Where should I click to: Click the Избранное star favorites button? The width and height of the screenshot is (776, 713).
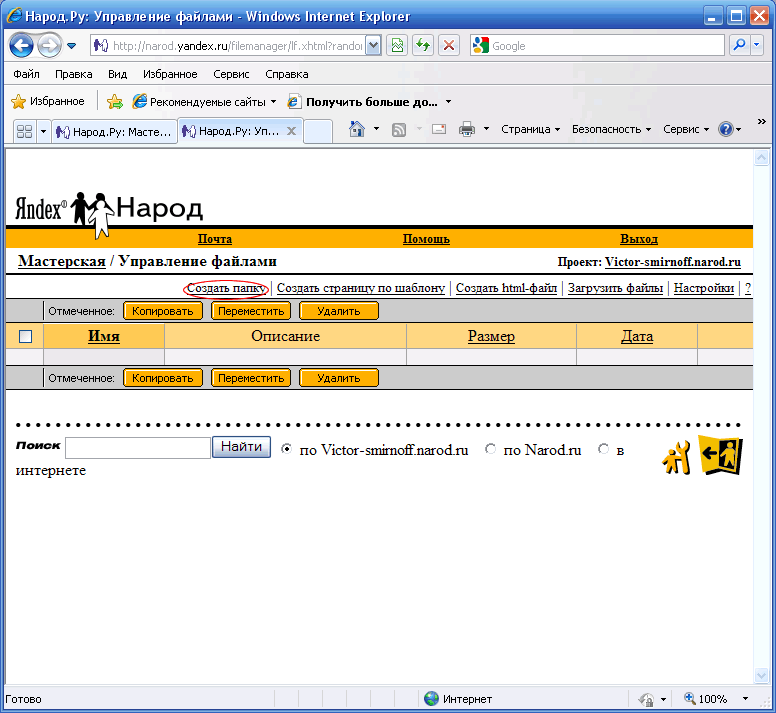click(x=48, y=101)
